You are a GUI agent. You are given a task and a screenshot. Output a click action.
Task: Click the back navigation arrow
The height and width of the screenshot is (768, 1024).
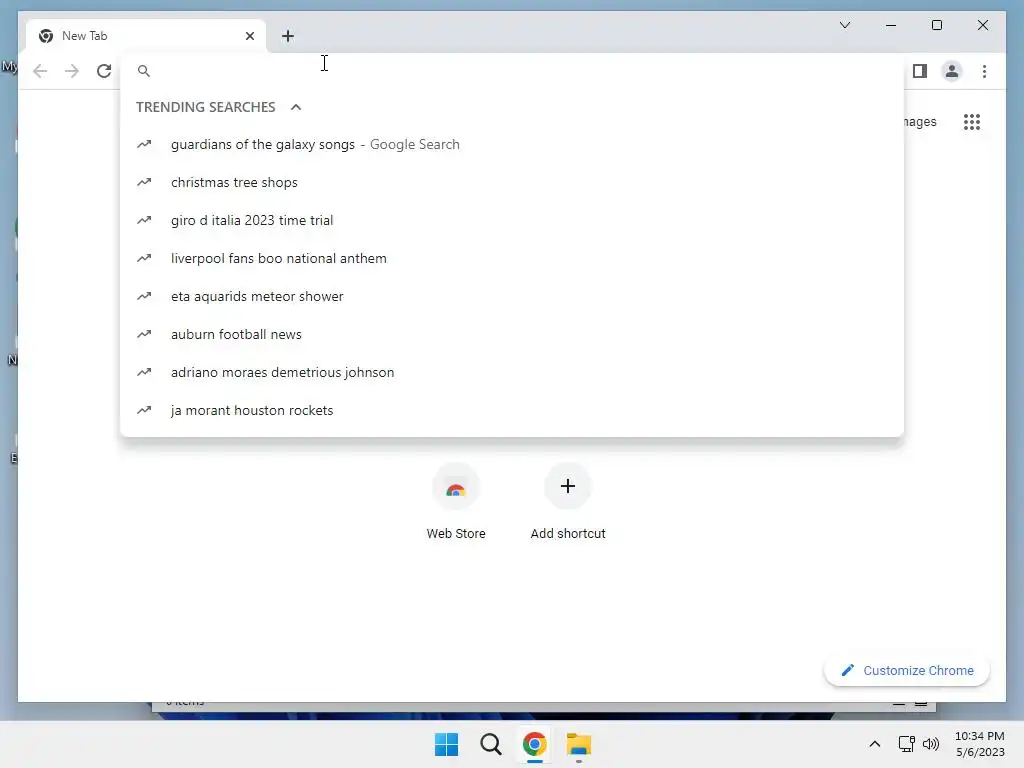tap(40, 71)
